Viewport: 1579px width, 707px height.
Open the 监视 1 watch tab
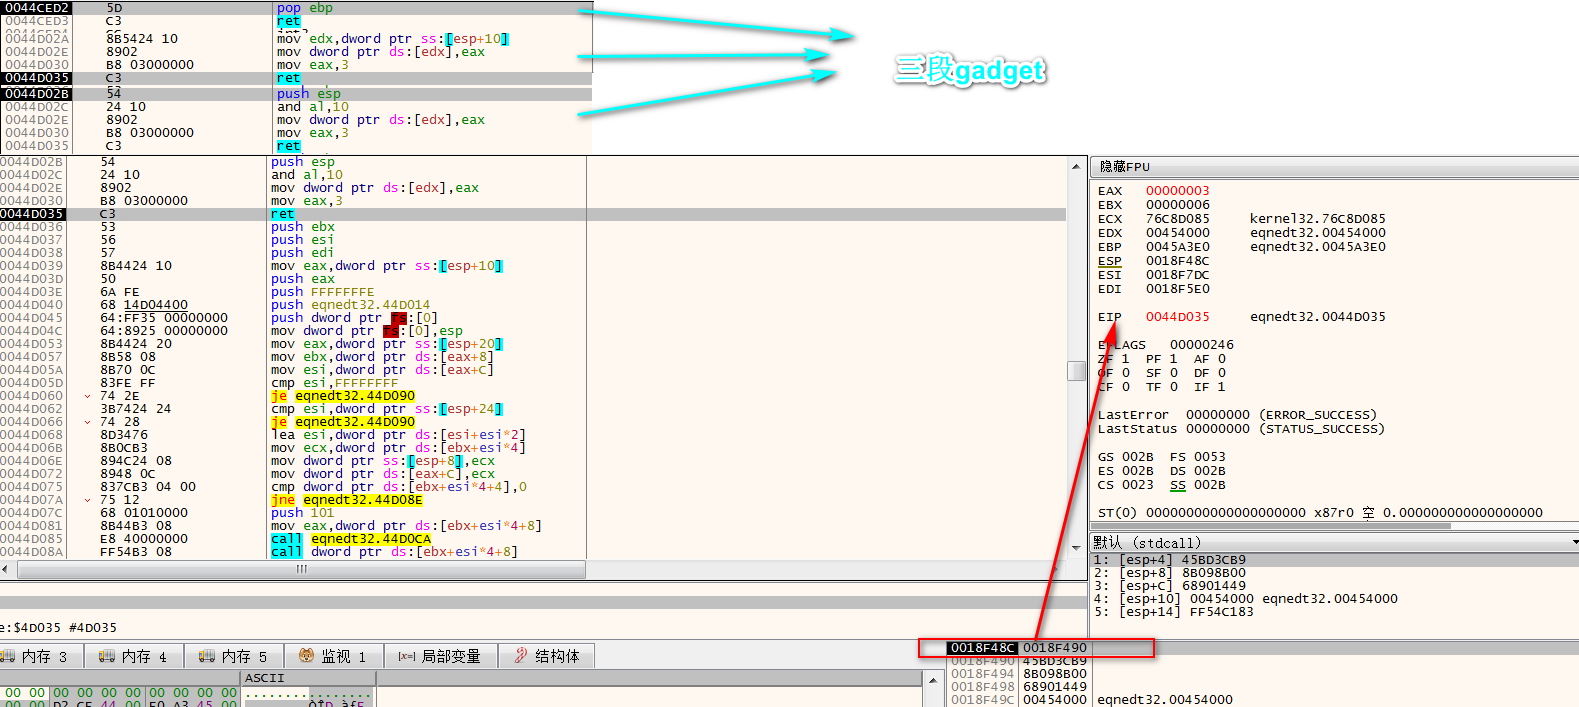tap(333, 656)
